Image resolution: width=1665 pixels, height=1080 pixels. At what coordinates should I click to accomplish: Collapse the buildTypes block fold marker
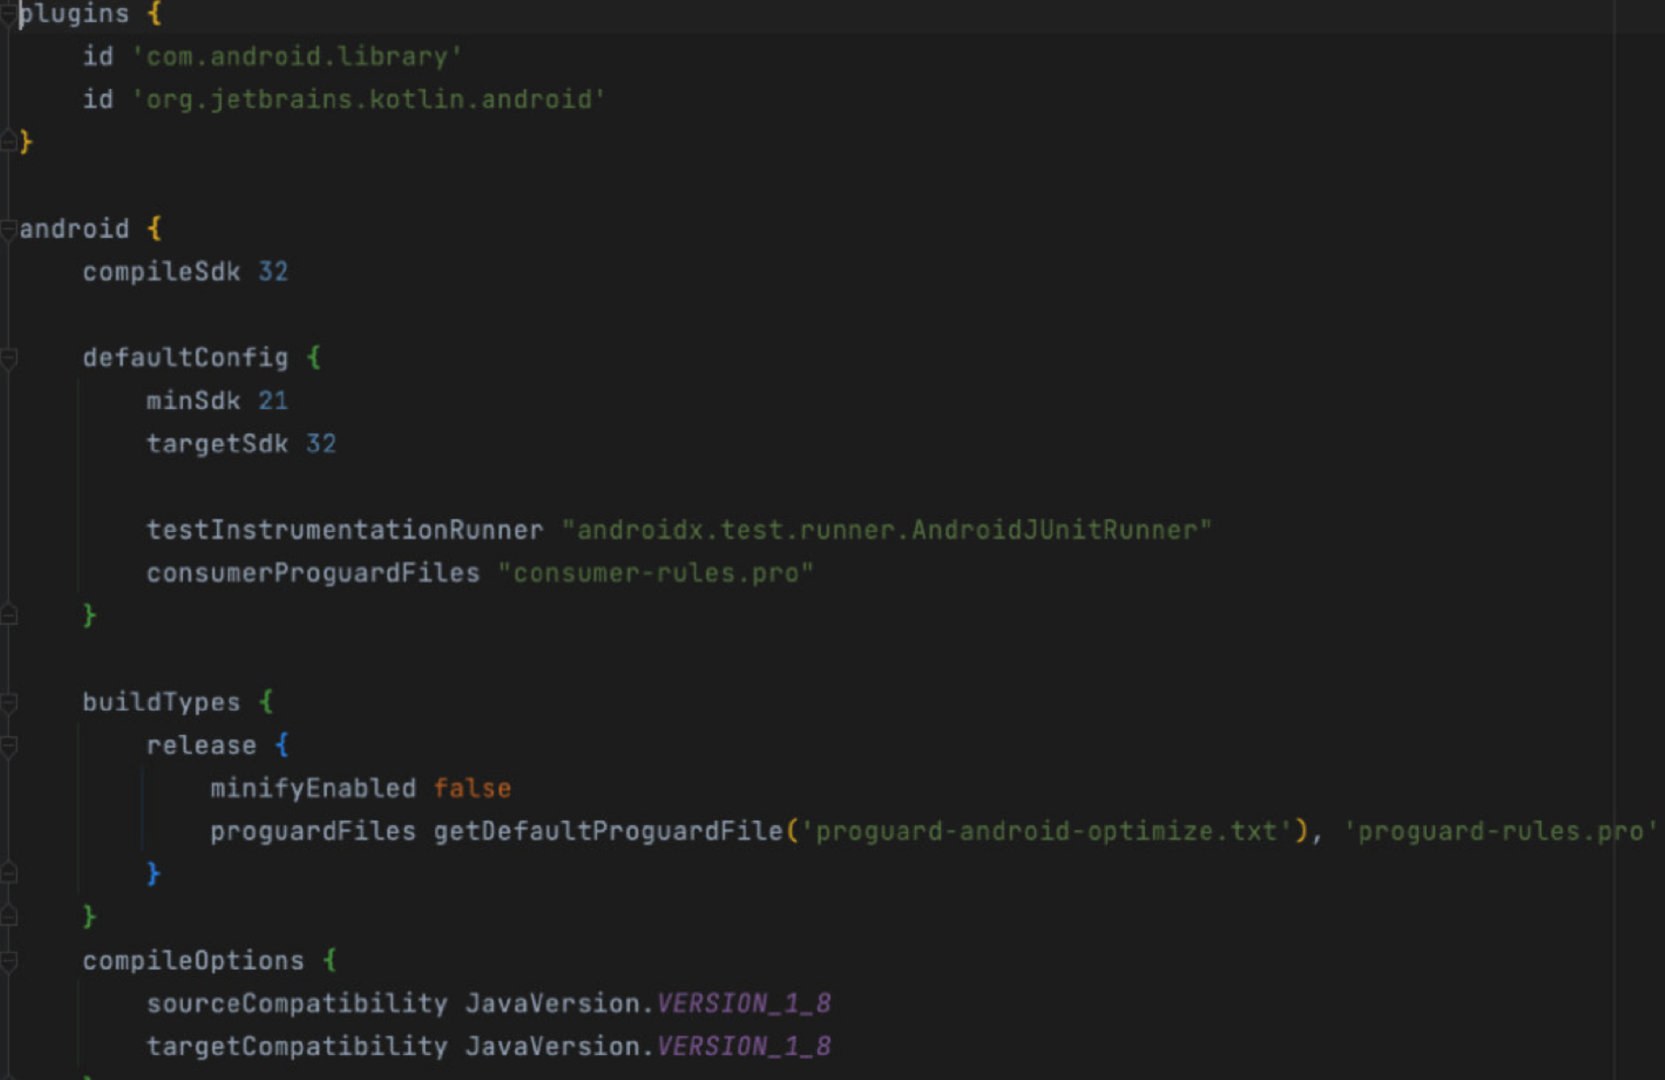[x=8, y=701]
